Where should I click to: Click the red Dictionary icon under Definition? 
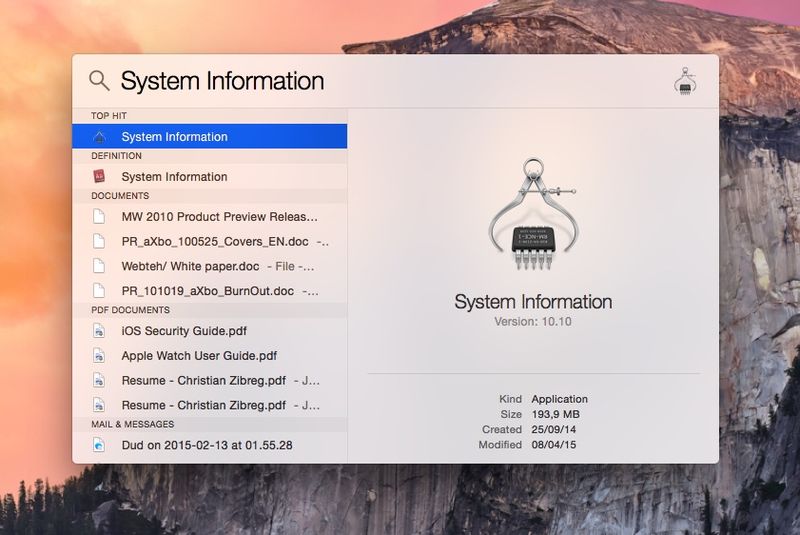tap(99, 176)
